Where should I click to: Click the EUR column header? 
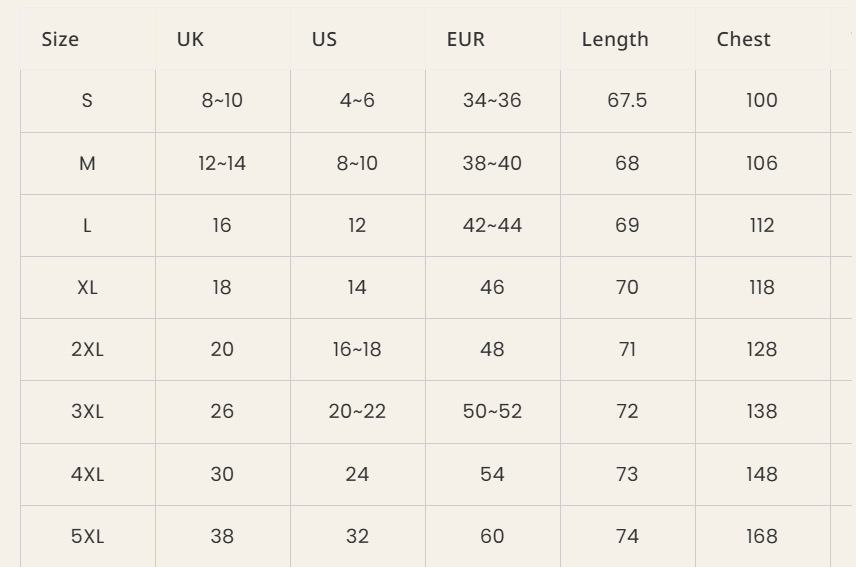tap(465, 39)
